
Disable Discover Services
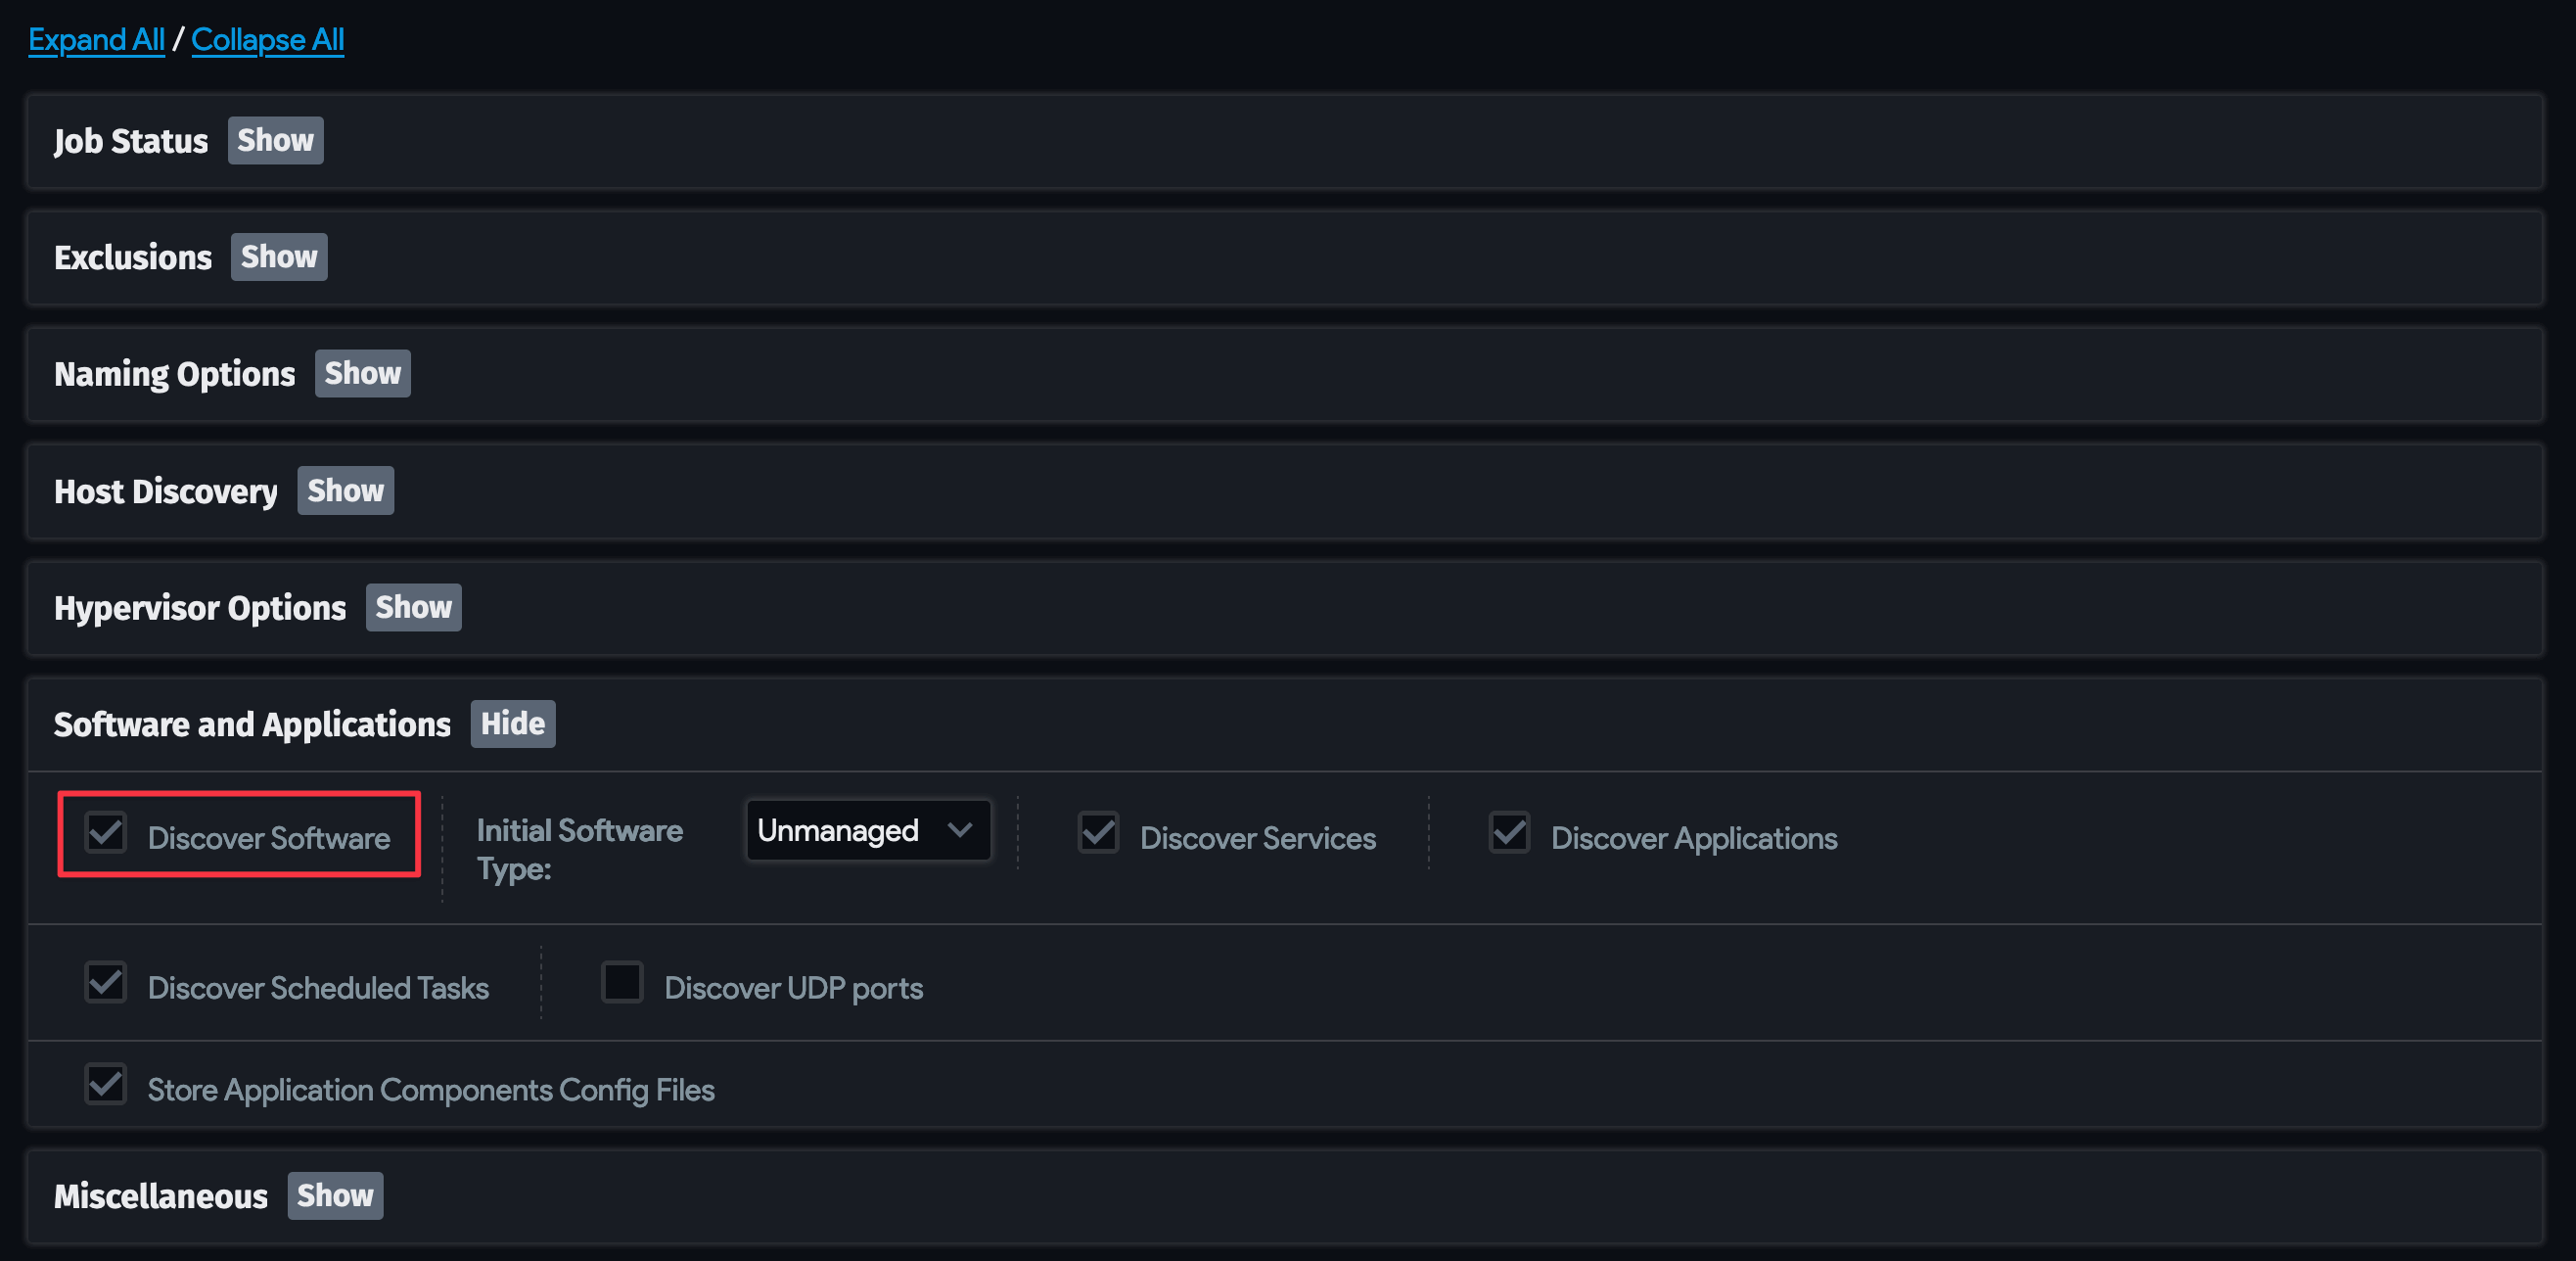pyautogui.click(x=1099, y=833)
